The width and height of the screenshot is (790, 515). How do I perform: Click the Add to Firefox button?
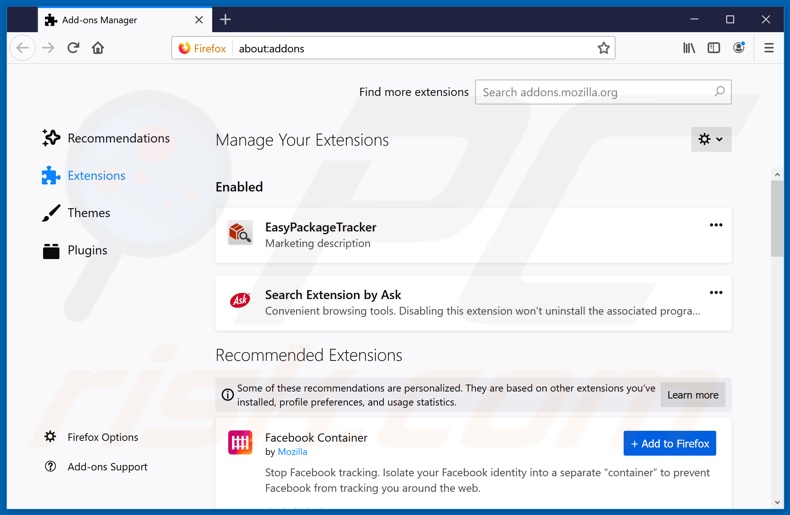[670, 443]
